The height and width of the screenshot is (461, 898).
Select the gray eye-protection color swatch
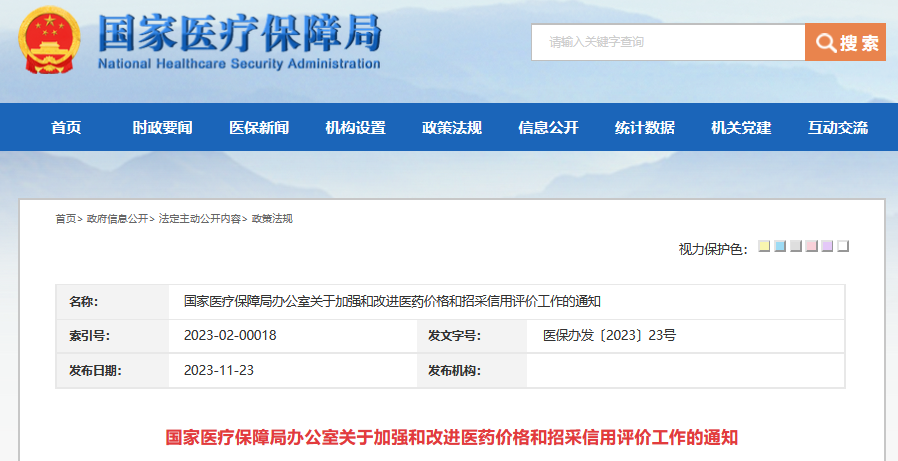795,246
